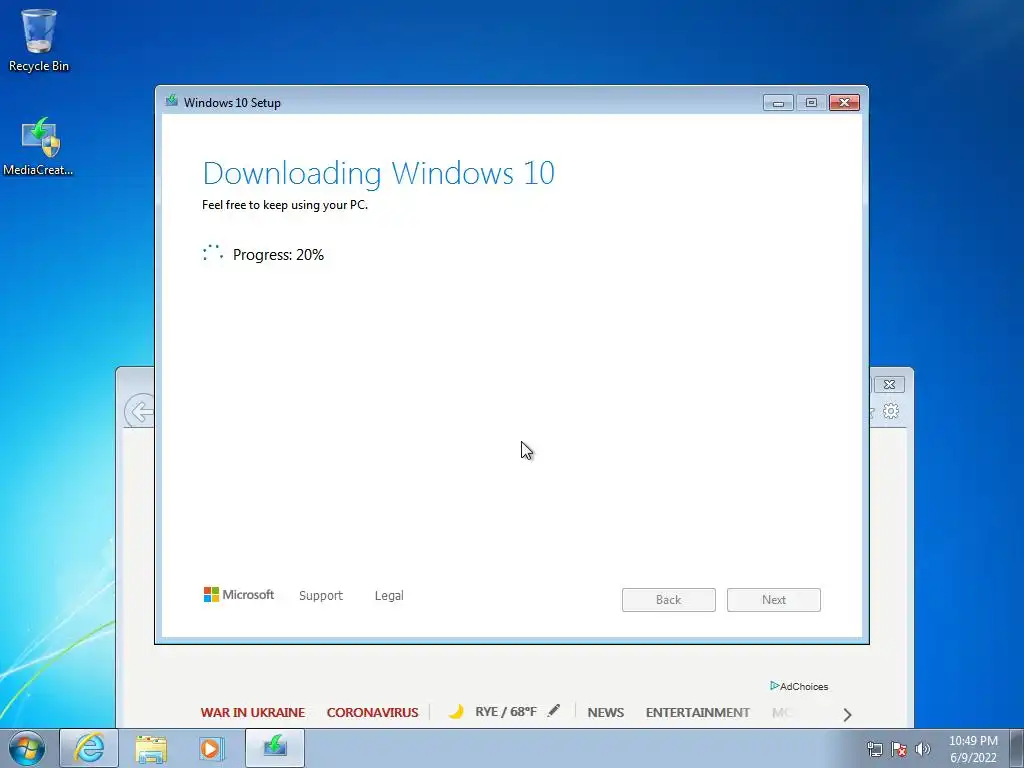Viewport: 1024px width, 768px height.
Task: Open the clock showing 10:49 PM
Action: (973, 749)
